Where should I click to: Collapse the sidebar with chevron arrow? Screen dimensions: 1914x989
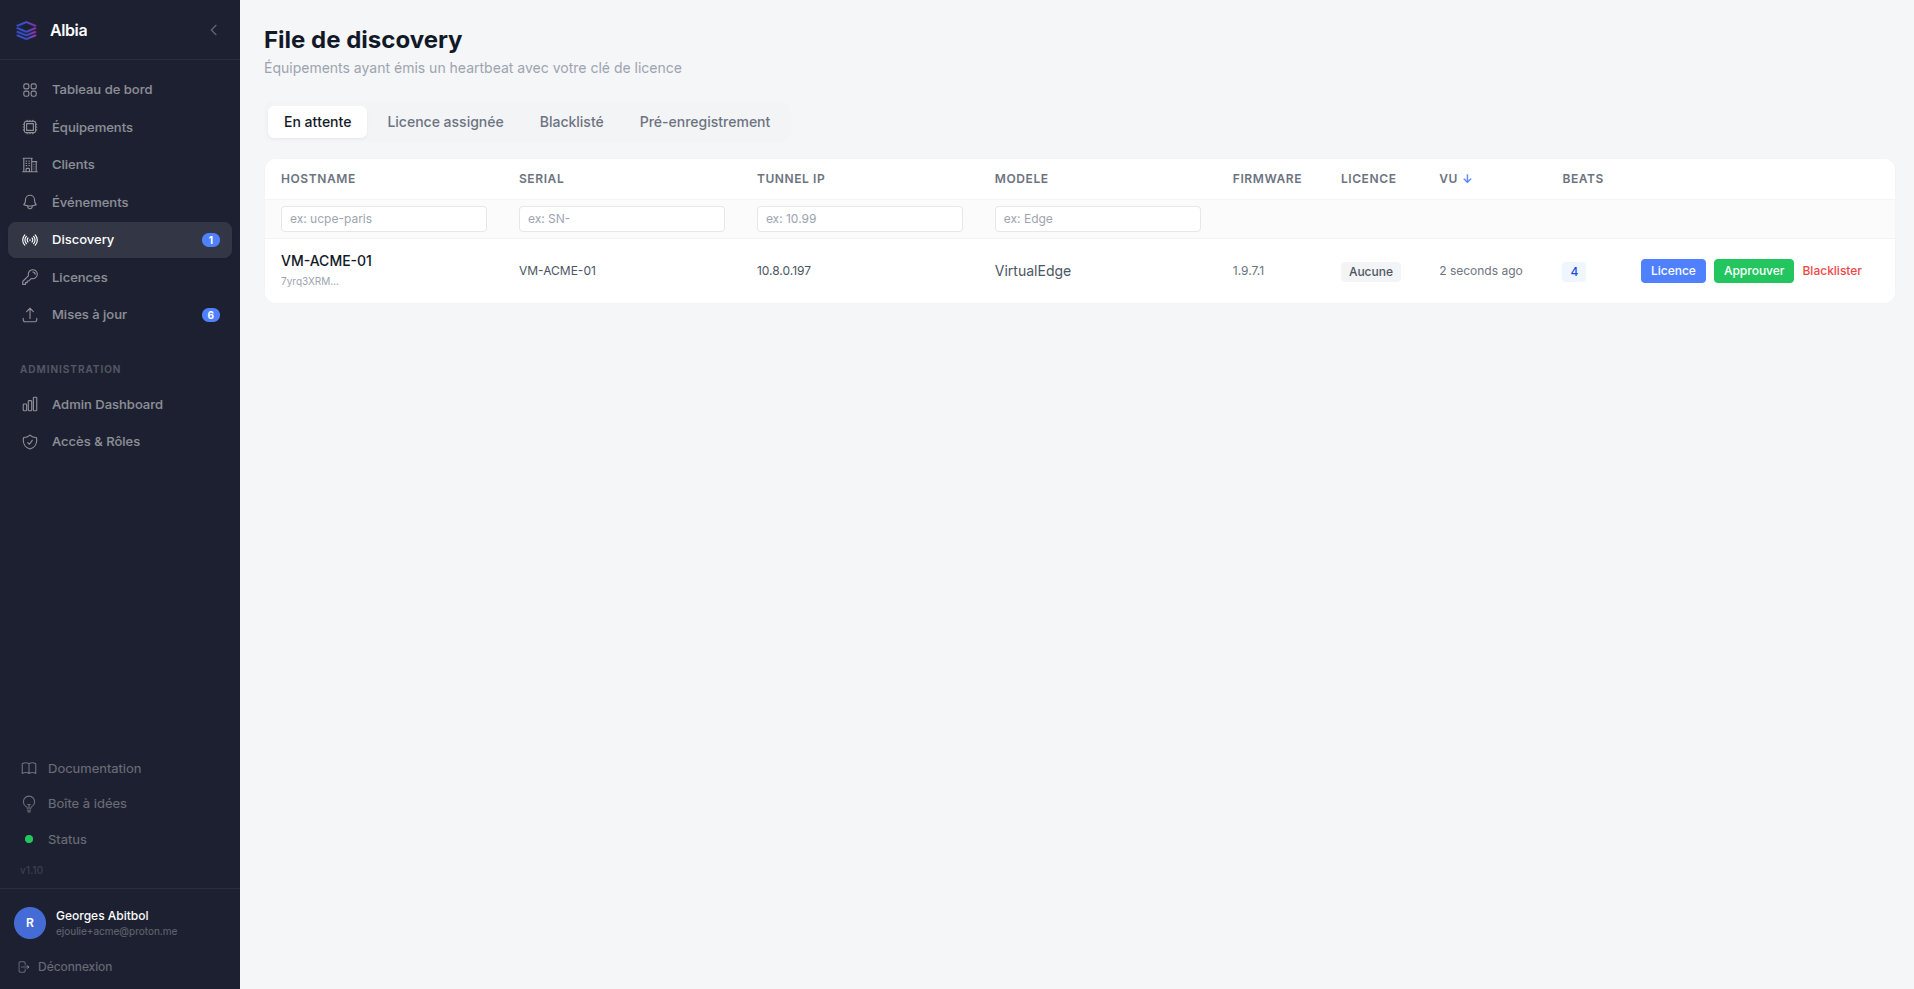coord(213,30)
